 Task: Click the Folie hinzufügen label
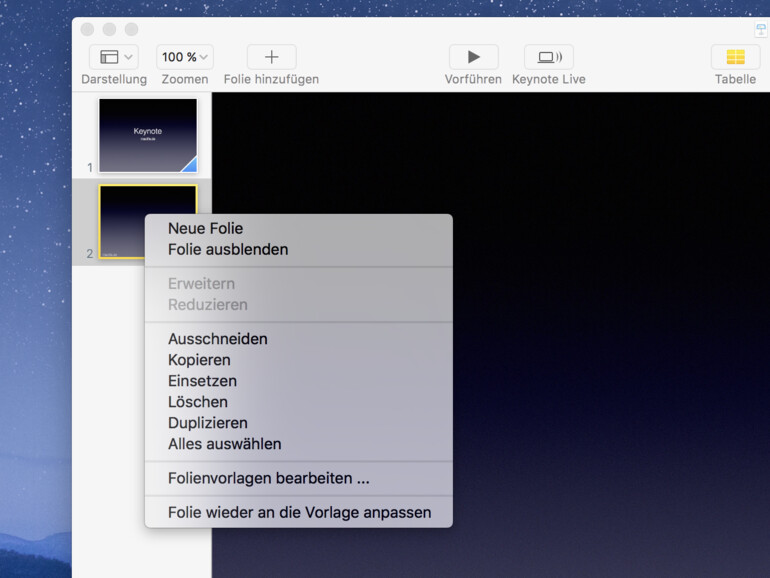(x=271, y=80)
